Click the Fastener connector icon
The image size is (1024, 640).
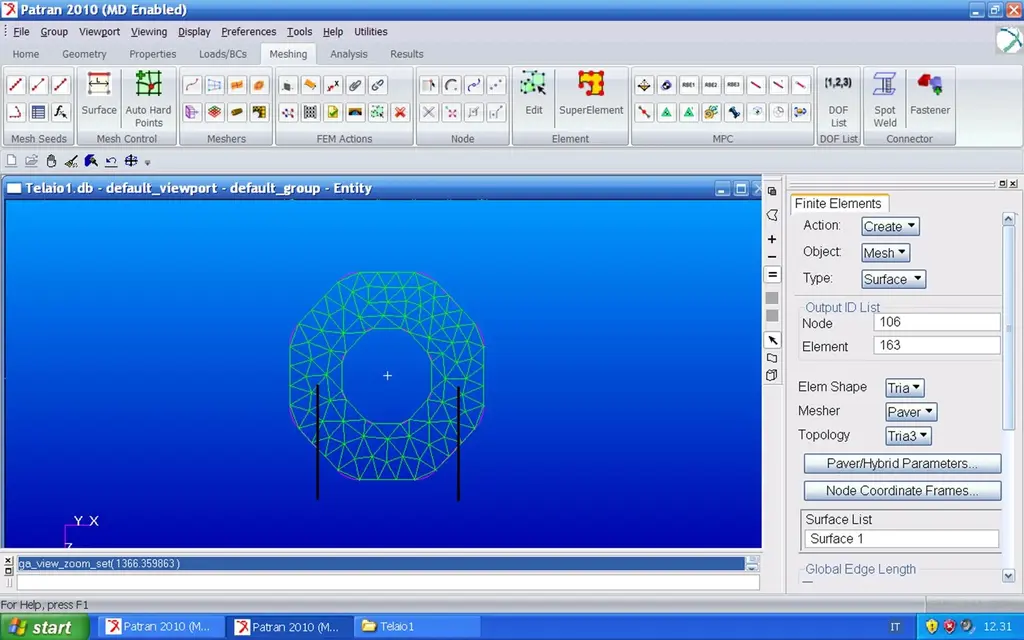click(x=930, y=93)
